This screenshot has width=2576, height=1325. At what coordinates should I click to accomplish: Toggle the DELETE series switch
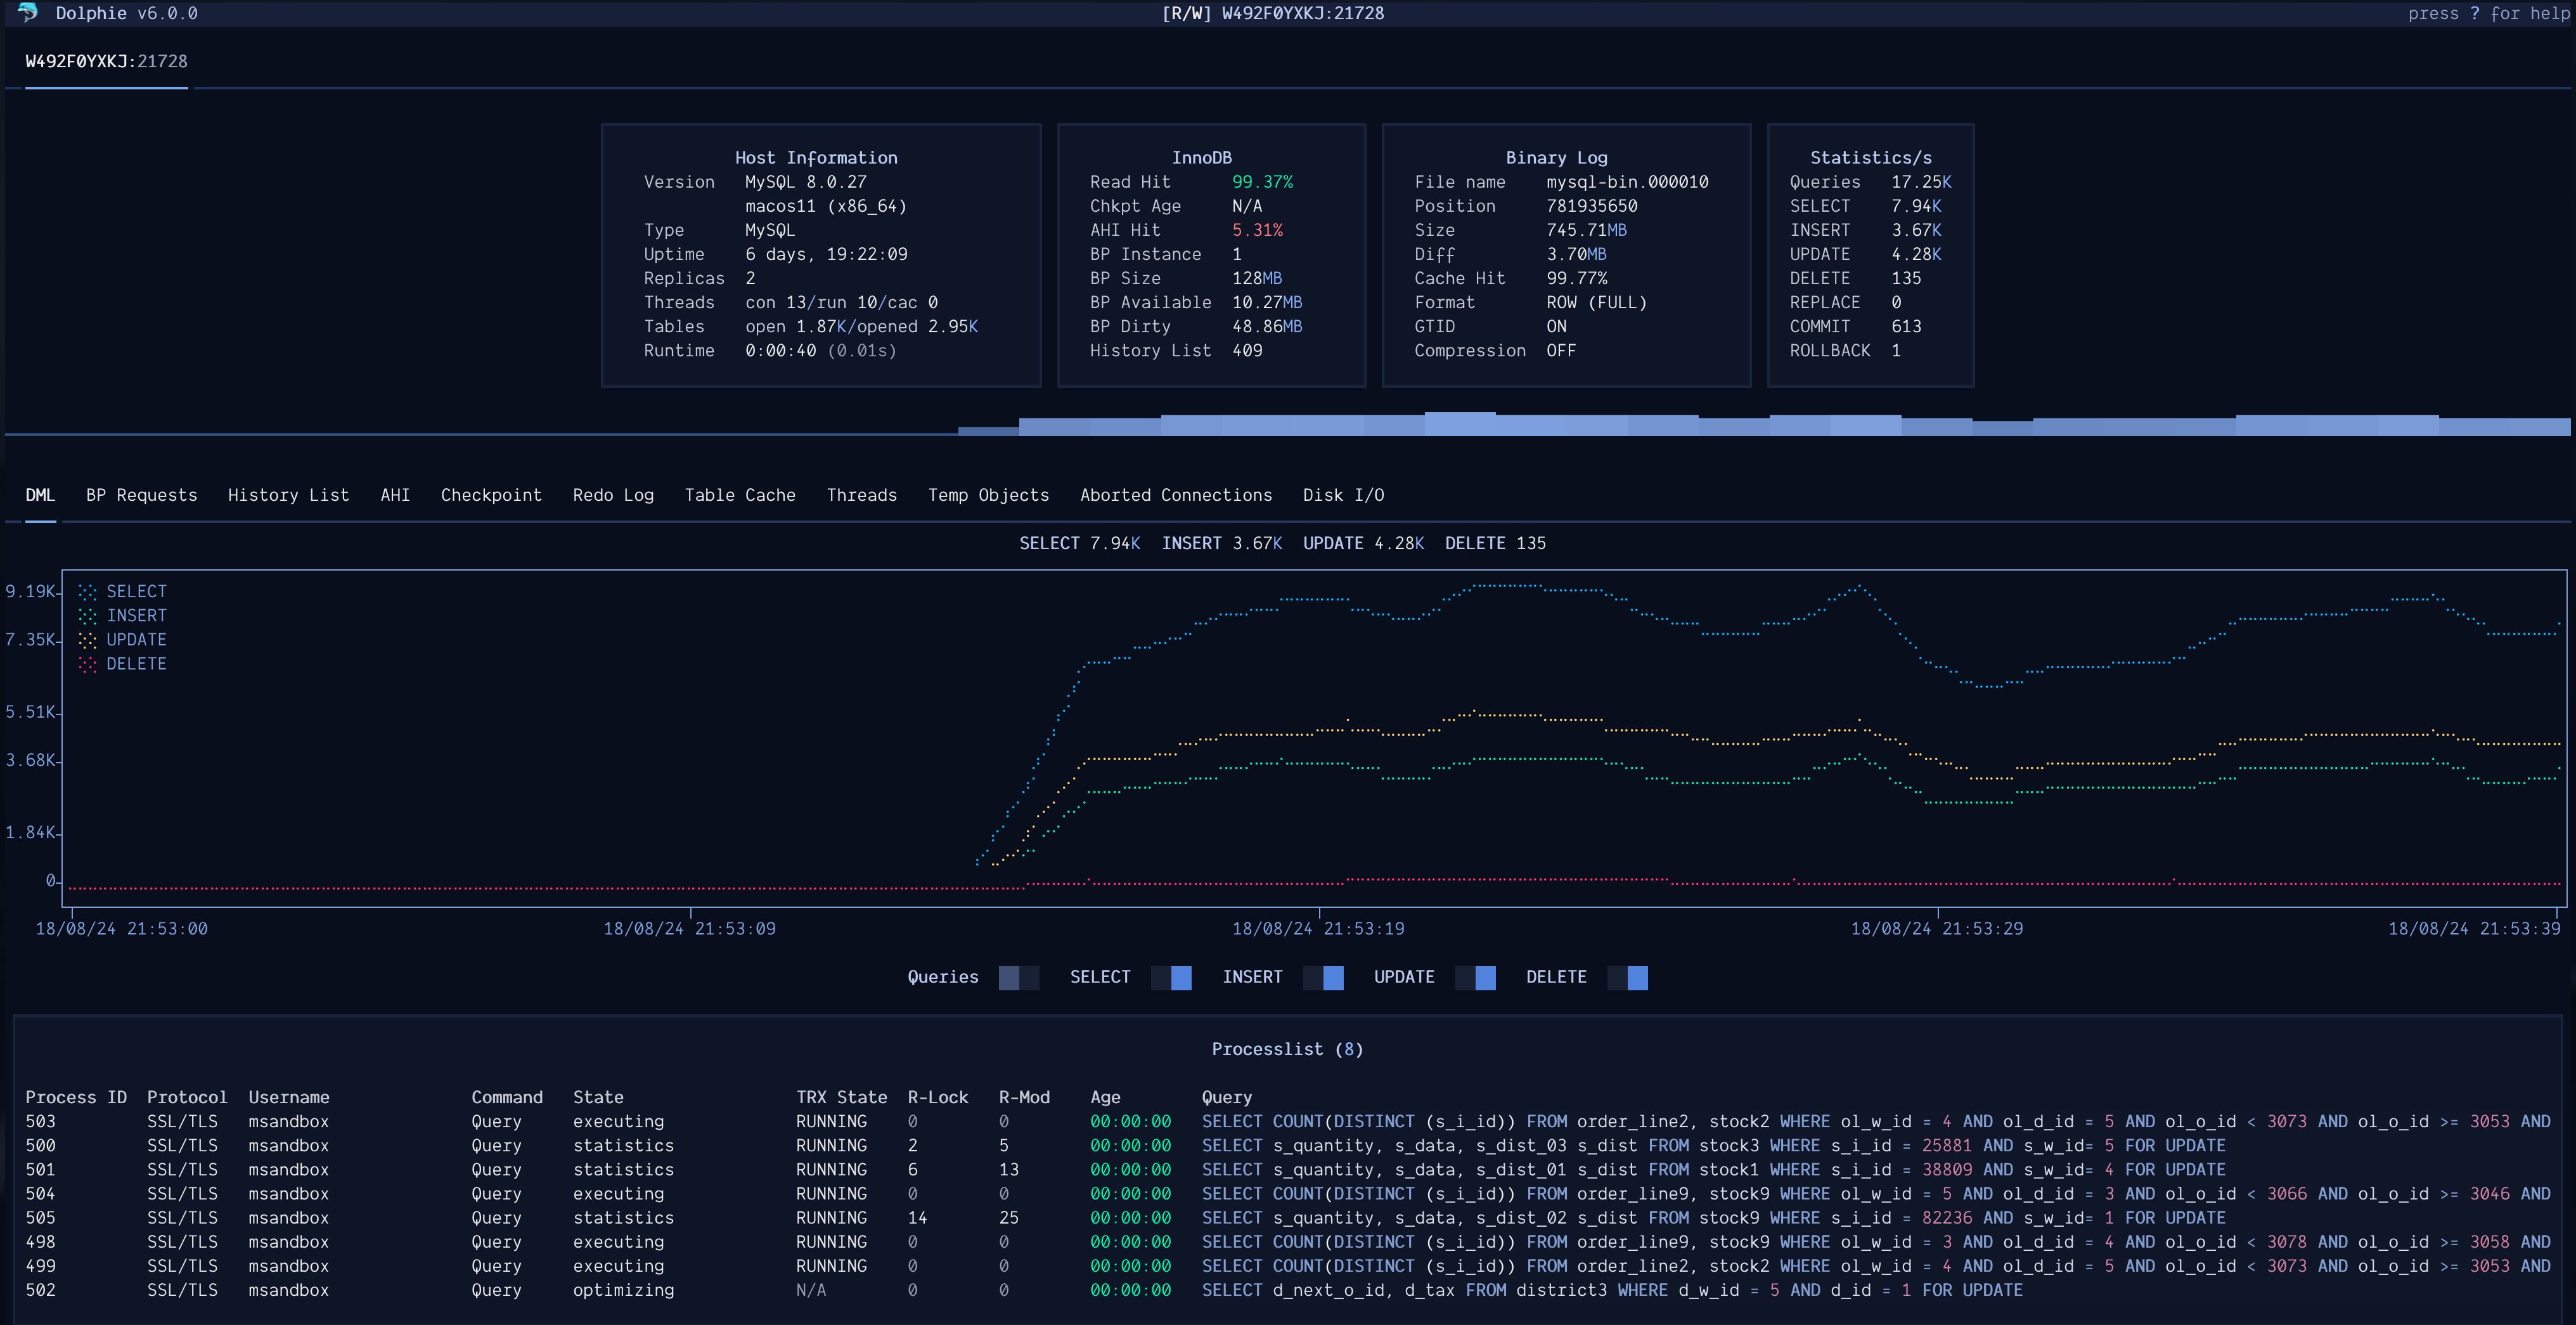1627,978
